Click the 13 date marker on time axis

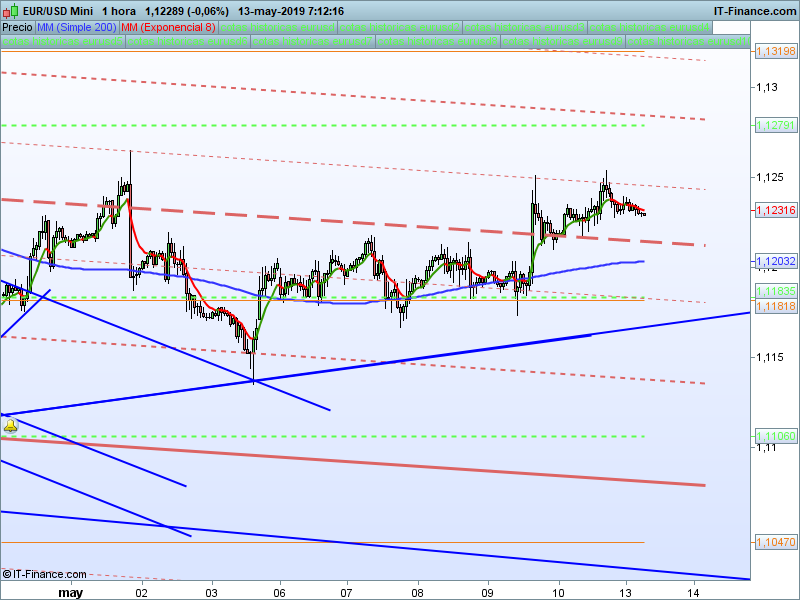click(626, 592)
